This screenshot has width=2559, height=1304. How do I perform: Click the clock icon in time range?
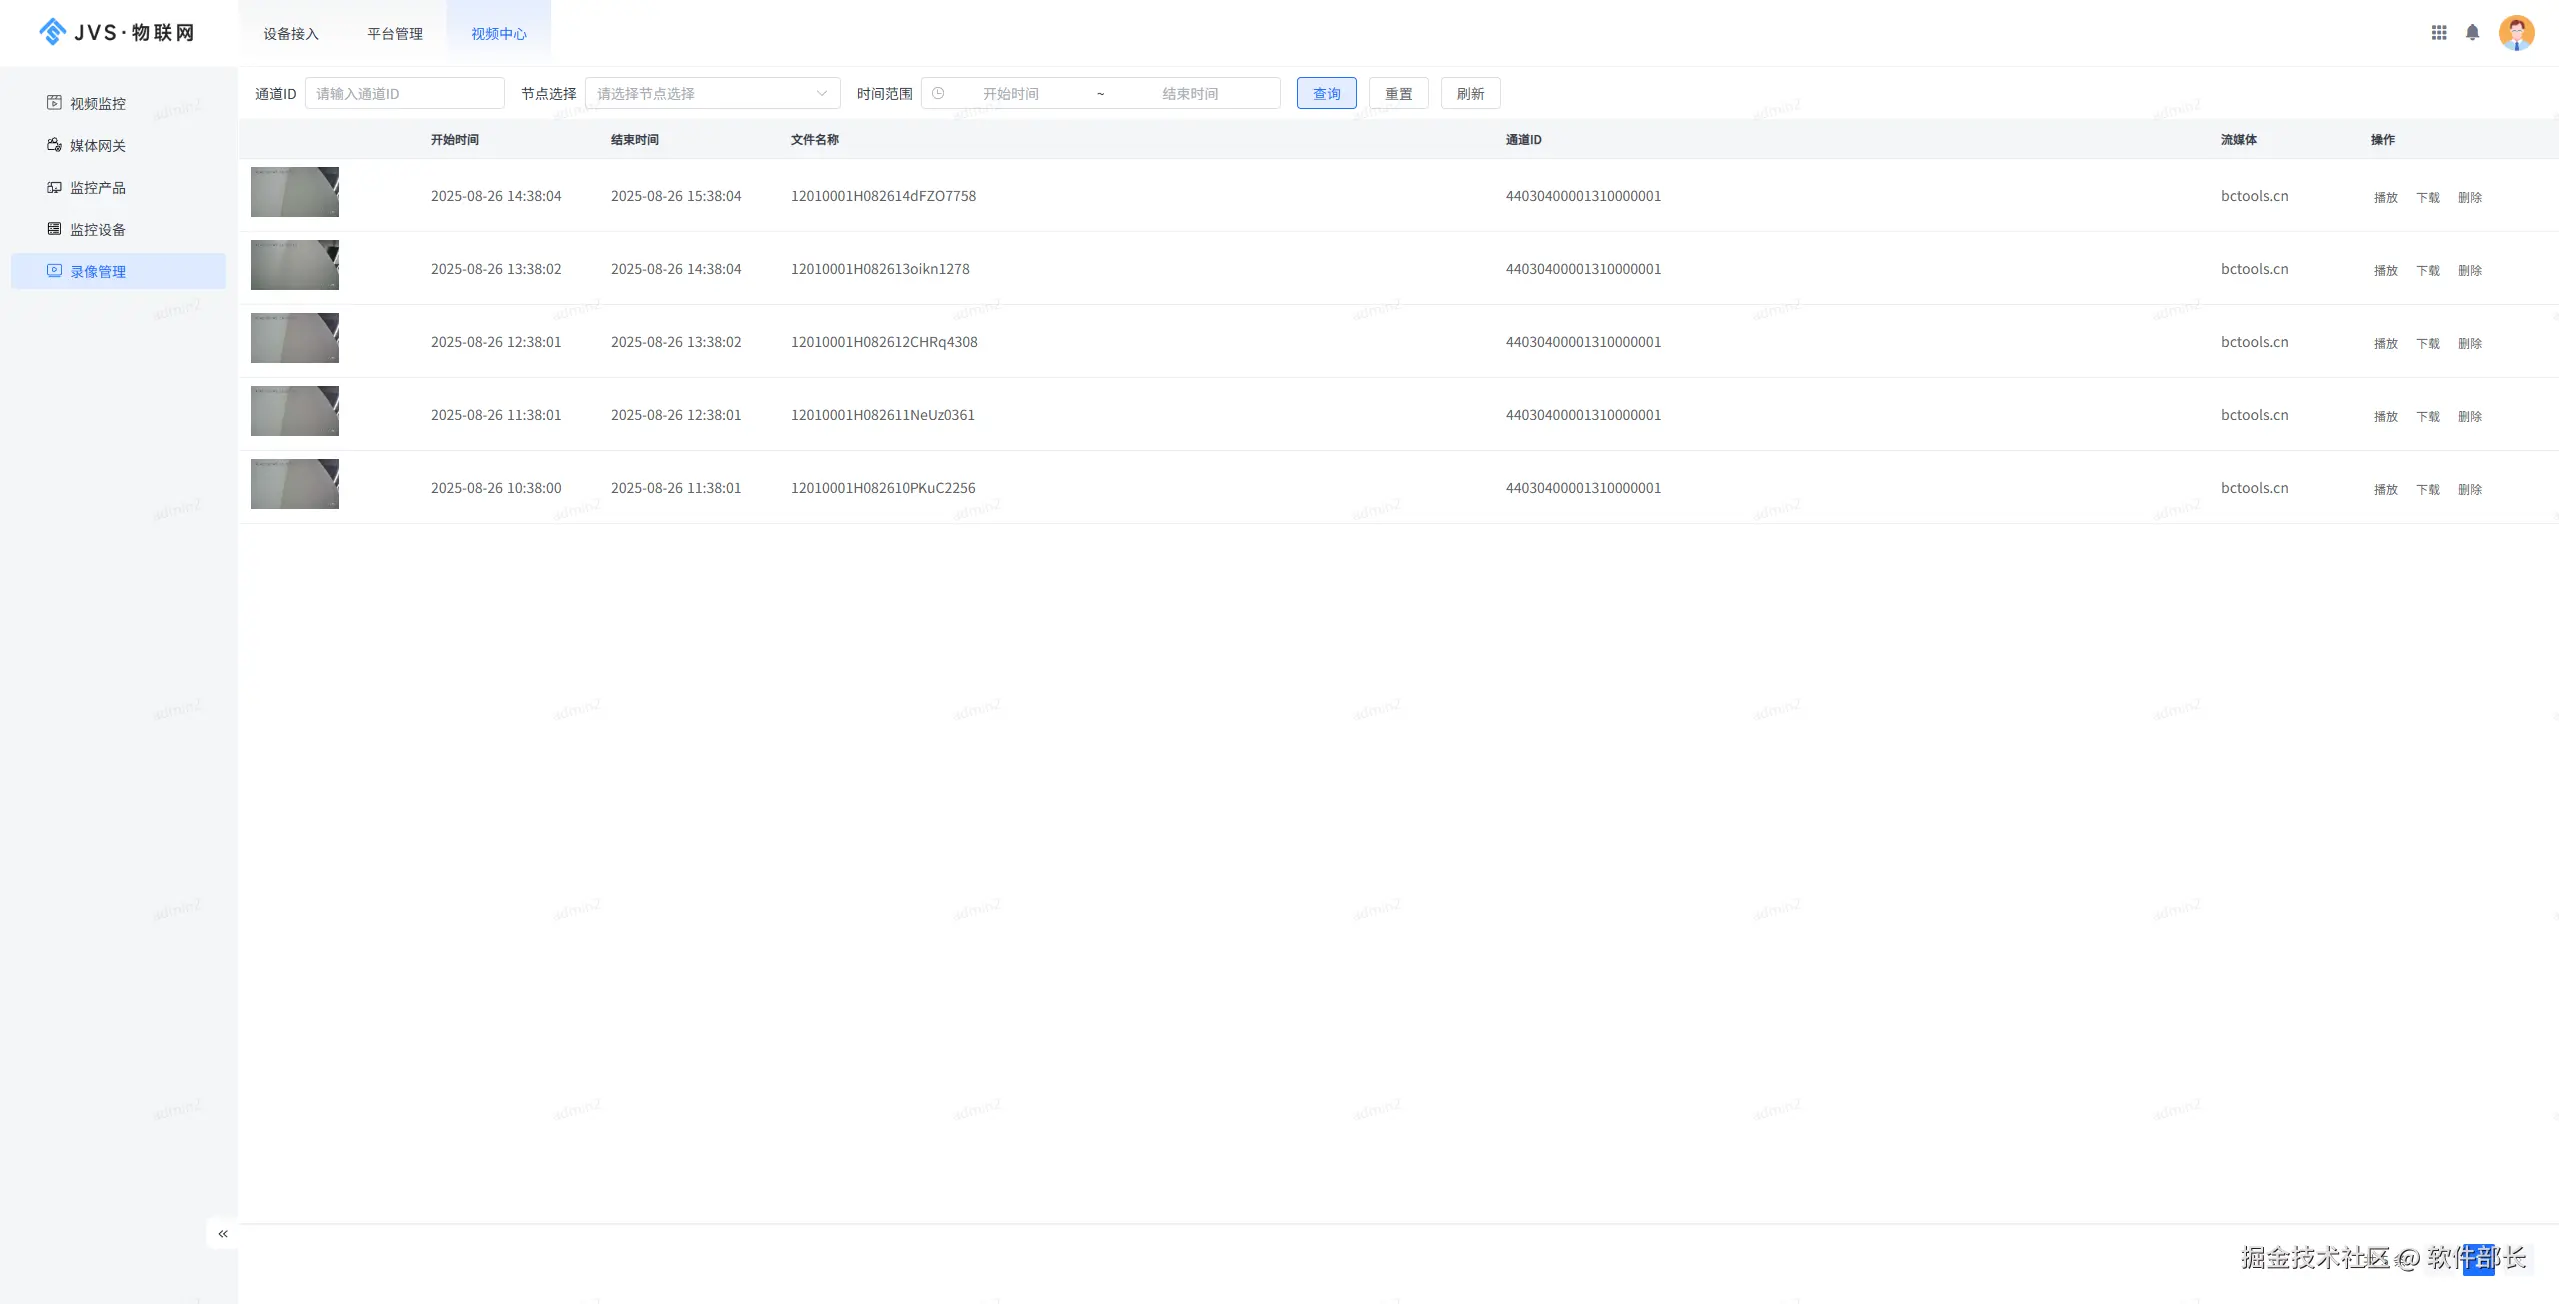tap(938, 93)
